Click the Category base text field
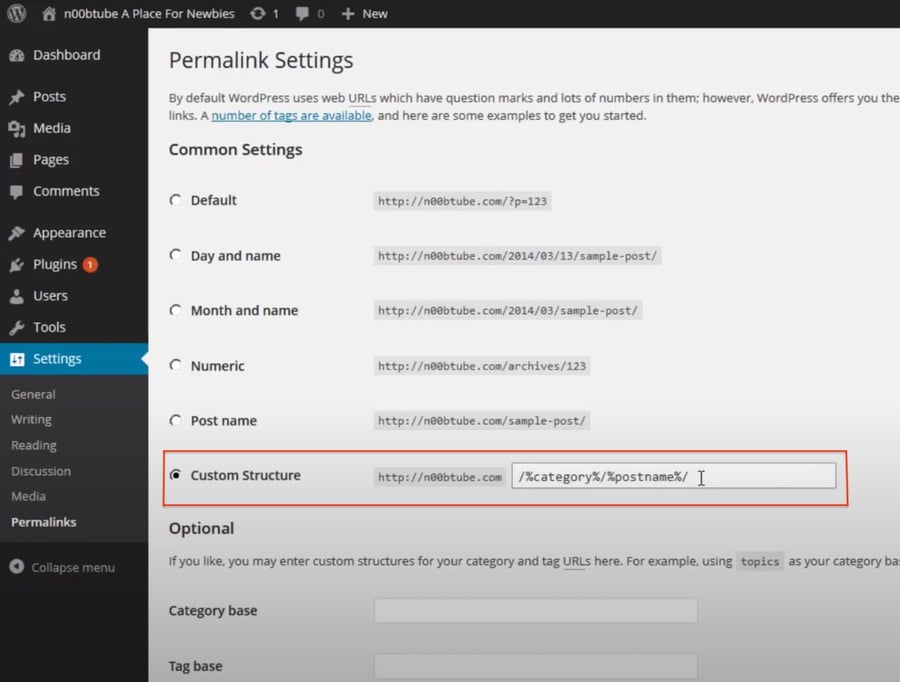The image size is (900, 682). (x=535, y=611)
